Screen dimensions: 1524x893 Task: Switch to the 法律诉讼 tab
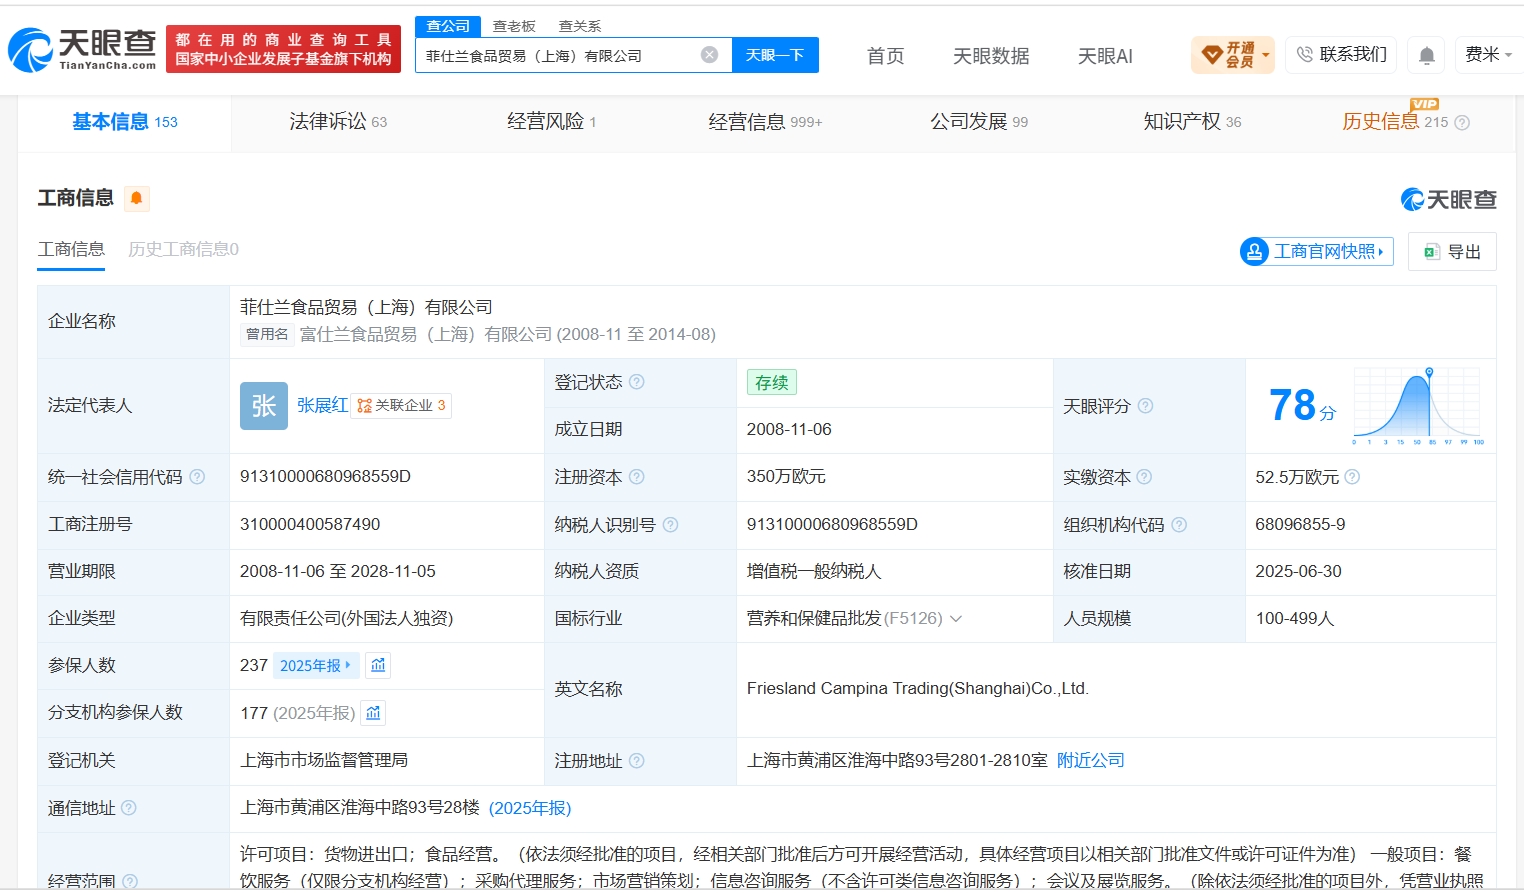pos(338,122)
